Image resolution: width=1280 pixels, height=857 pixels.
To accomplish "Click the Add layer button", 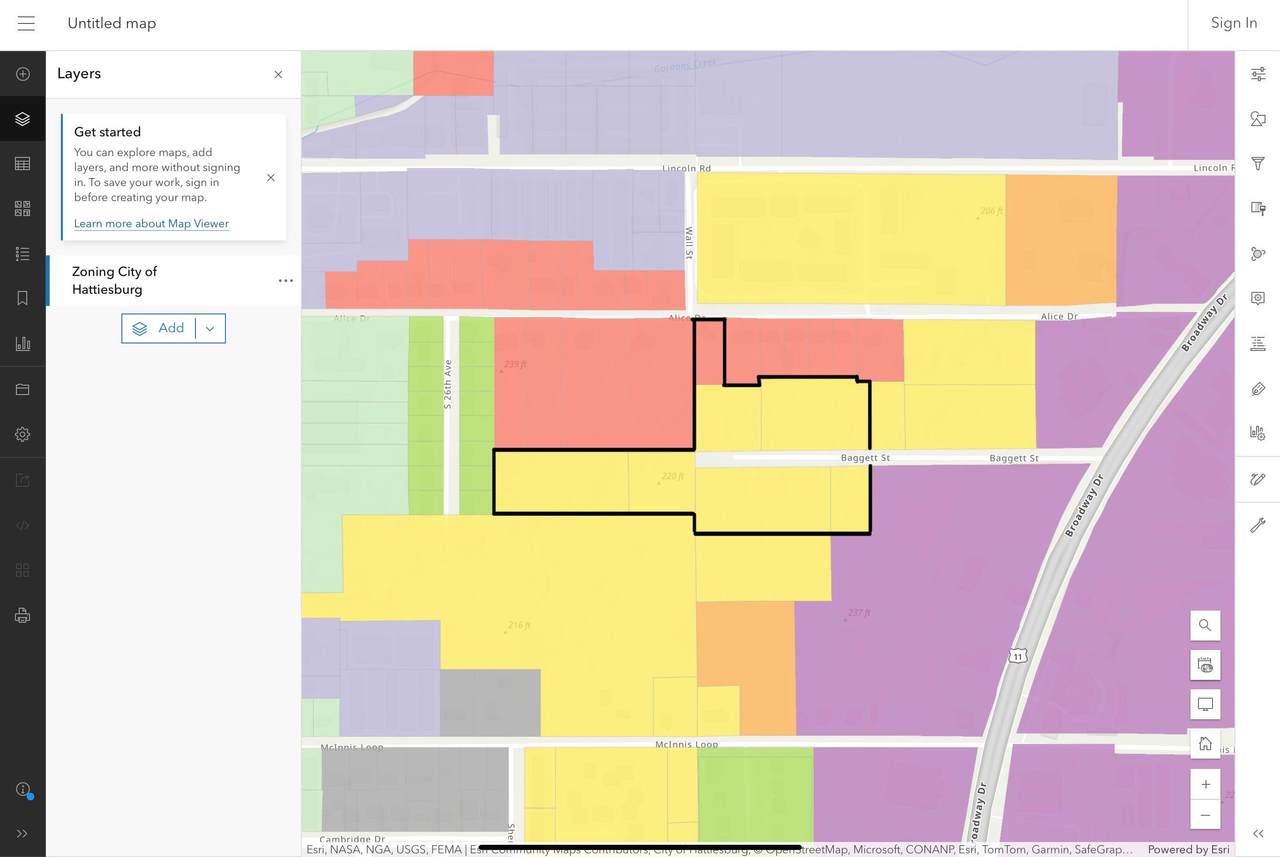I will pyautogui.click(x=159, y=329).
